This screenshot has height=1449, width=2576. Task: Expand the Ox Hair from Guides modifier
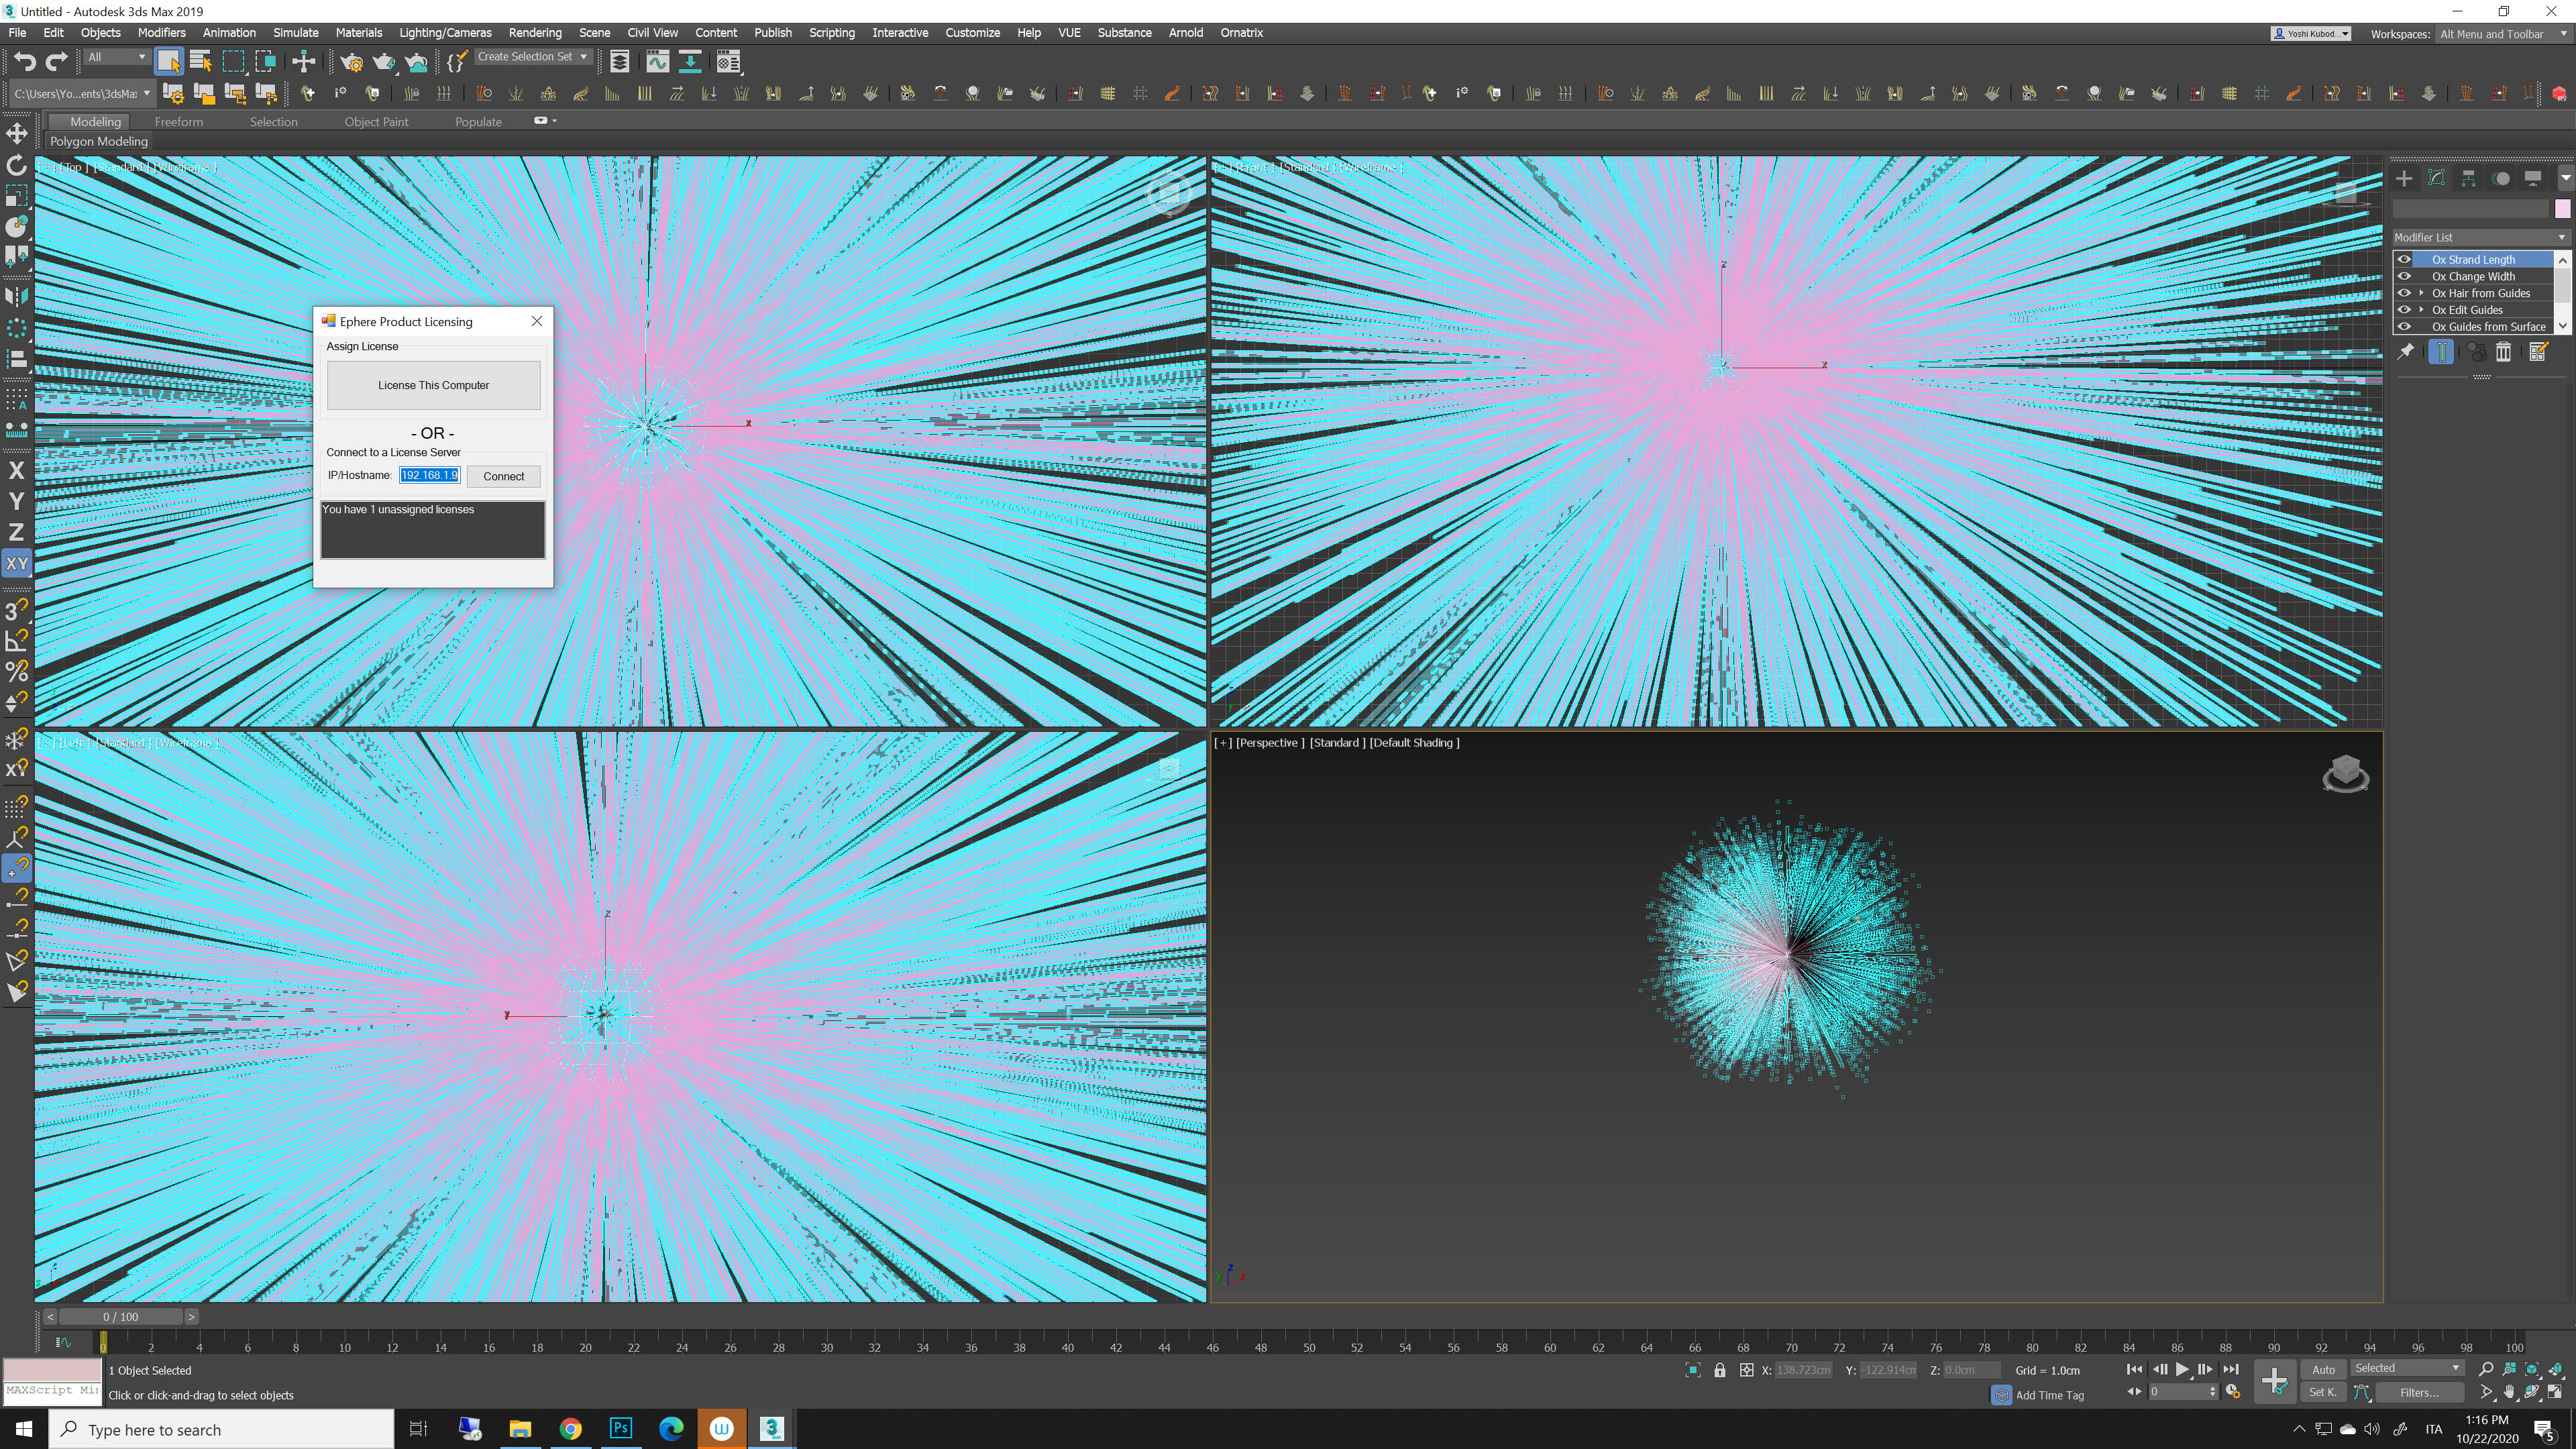pyautogui.click(x=2421, y=294)
